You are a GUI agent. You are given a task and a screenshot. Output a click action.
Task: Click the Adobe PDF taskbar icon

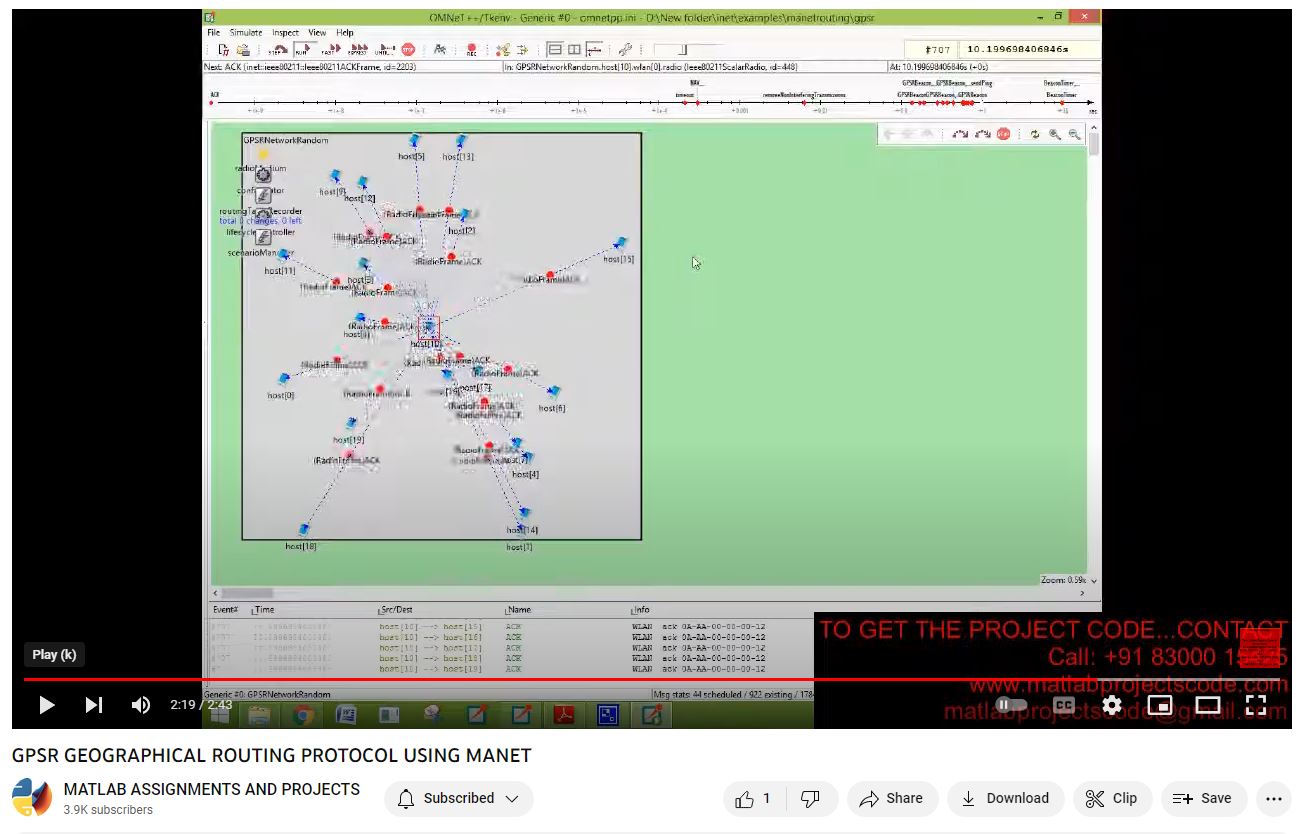[563, 714]
